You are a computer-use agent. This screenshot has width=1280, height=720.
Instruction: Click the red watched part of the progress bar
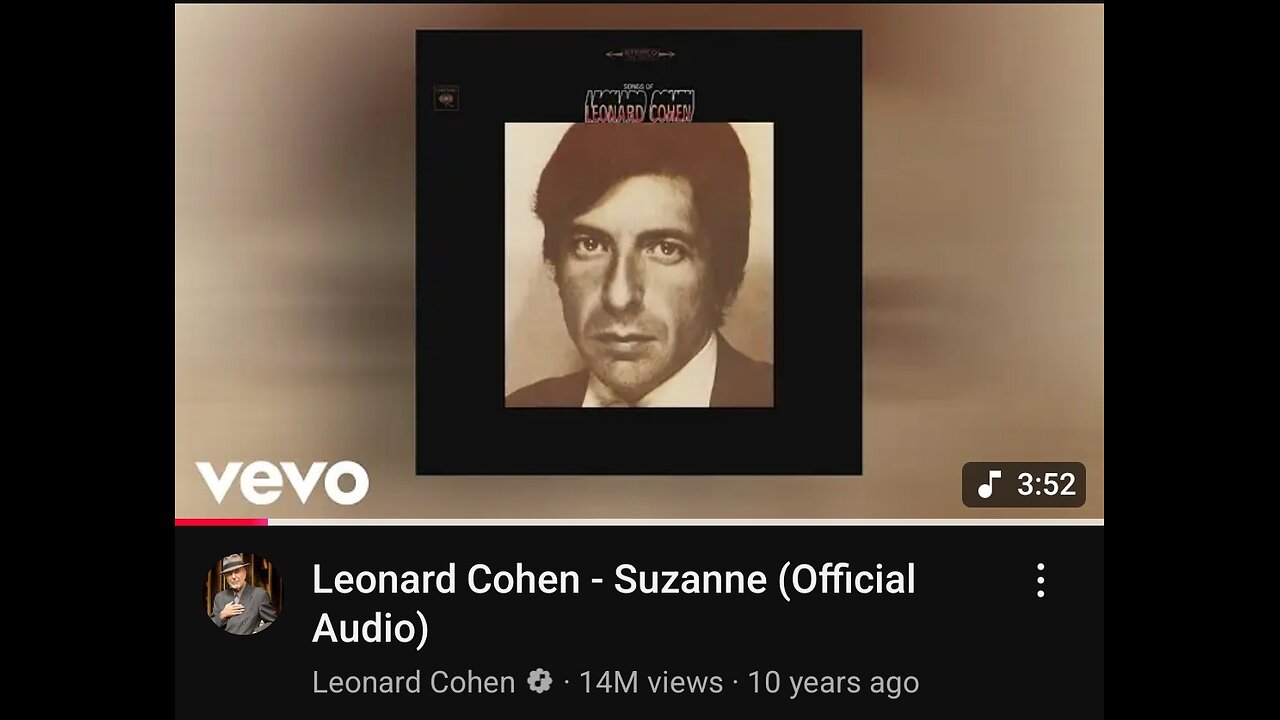[221, 521]
